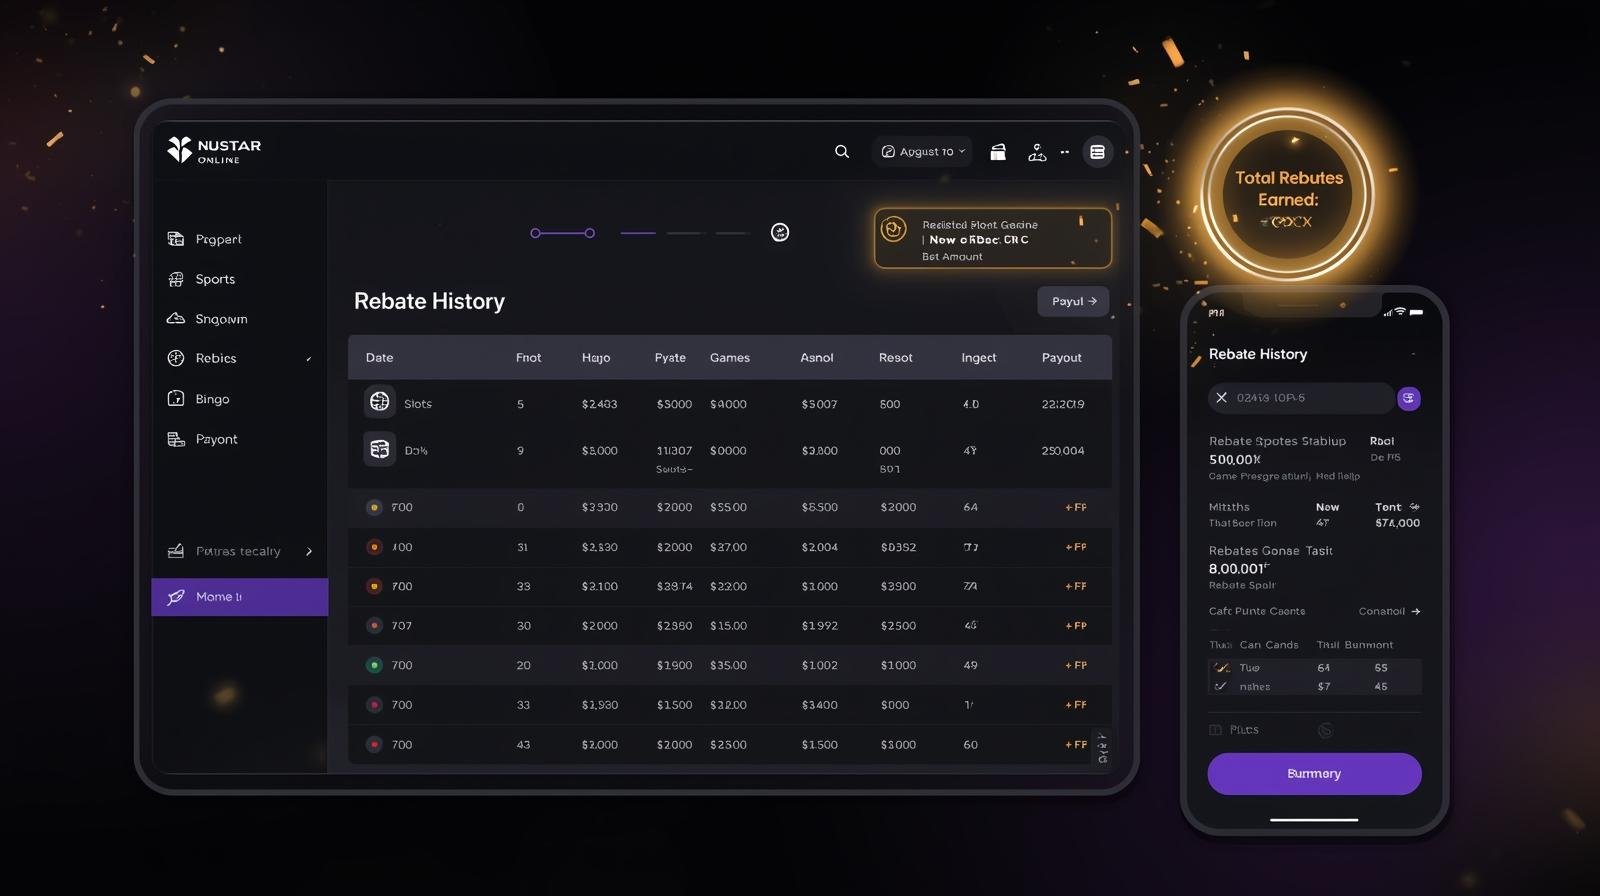Open the round menu icon in header

pos(1097,152)
